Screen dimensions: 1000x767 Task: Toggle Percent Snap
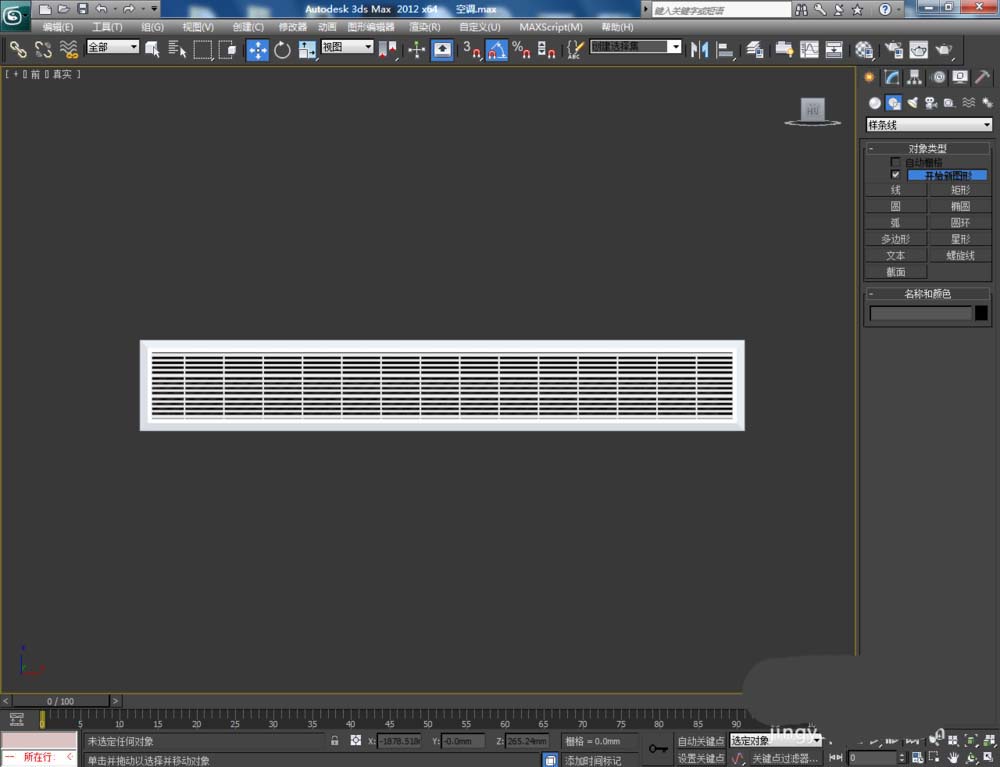(x=521, y=49)
